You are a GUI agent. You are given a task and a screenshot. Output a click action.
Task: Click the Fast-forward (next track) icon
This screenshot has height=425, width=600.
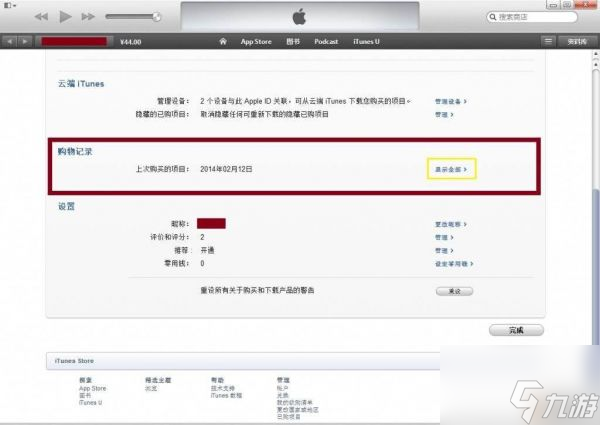click(x=90, y=17)
